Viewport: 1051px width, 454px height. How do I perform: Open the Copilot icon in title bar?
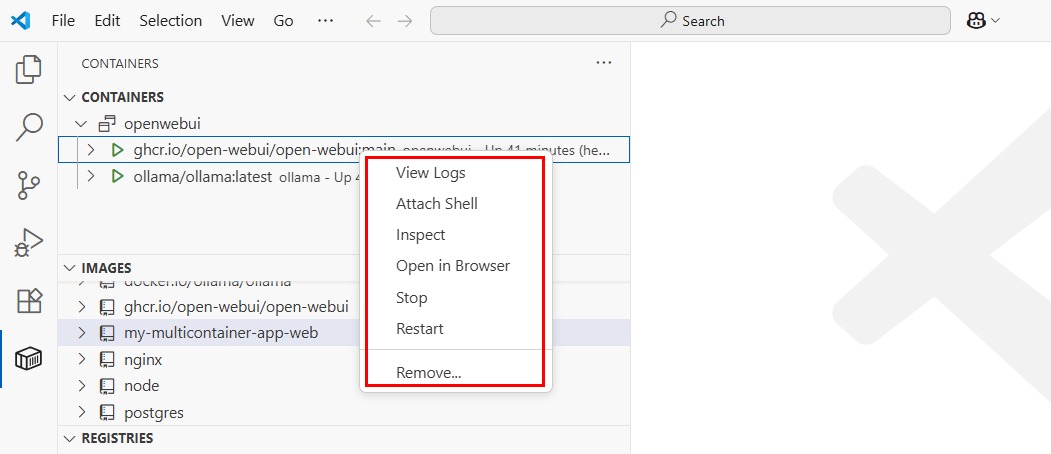[977, 20]
